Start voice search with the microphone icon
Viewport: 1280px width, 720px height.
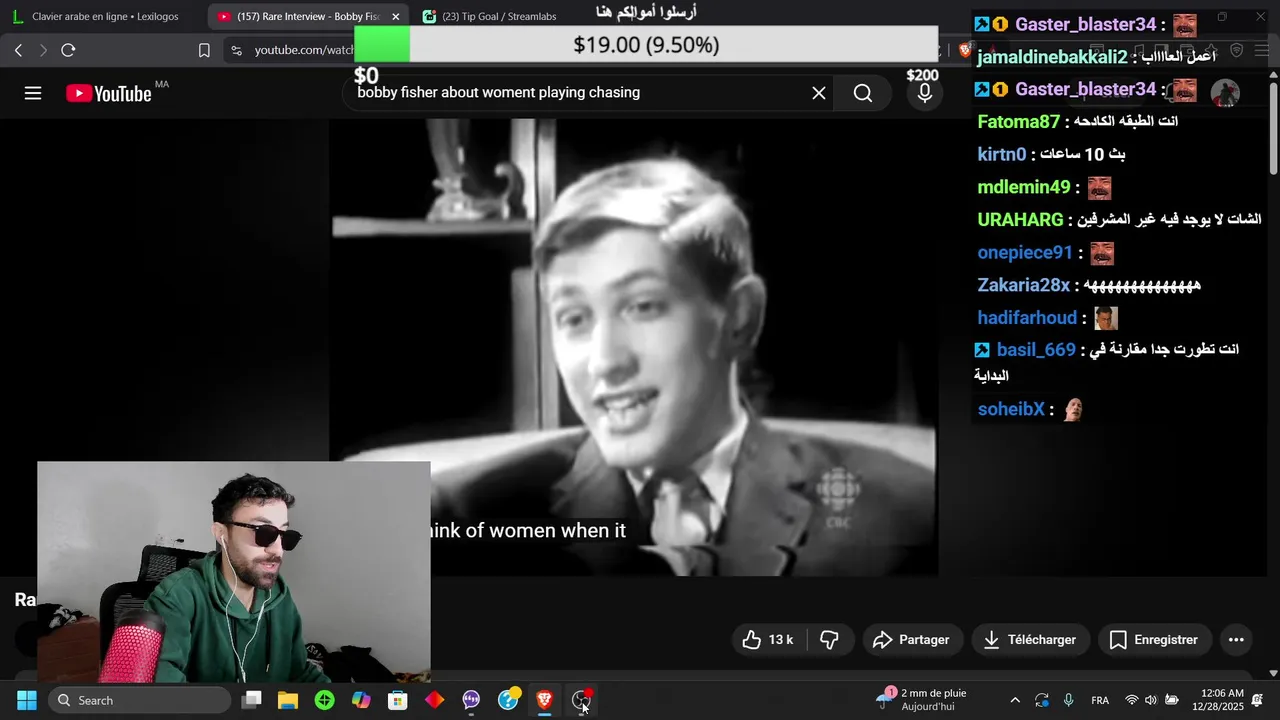coord(925,93)
